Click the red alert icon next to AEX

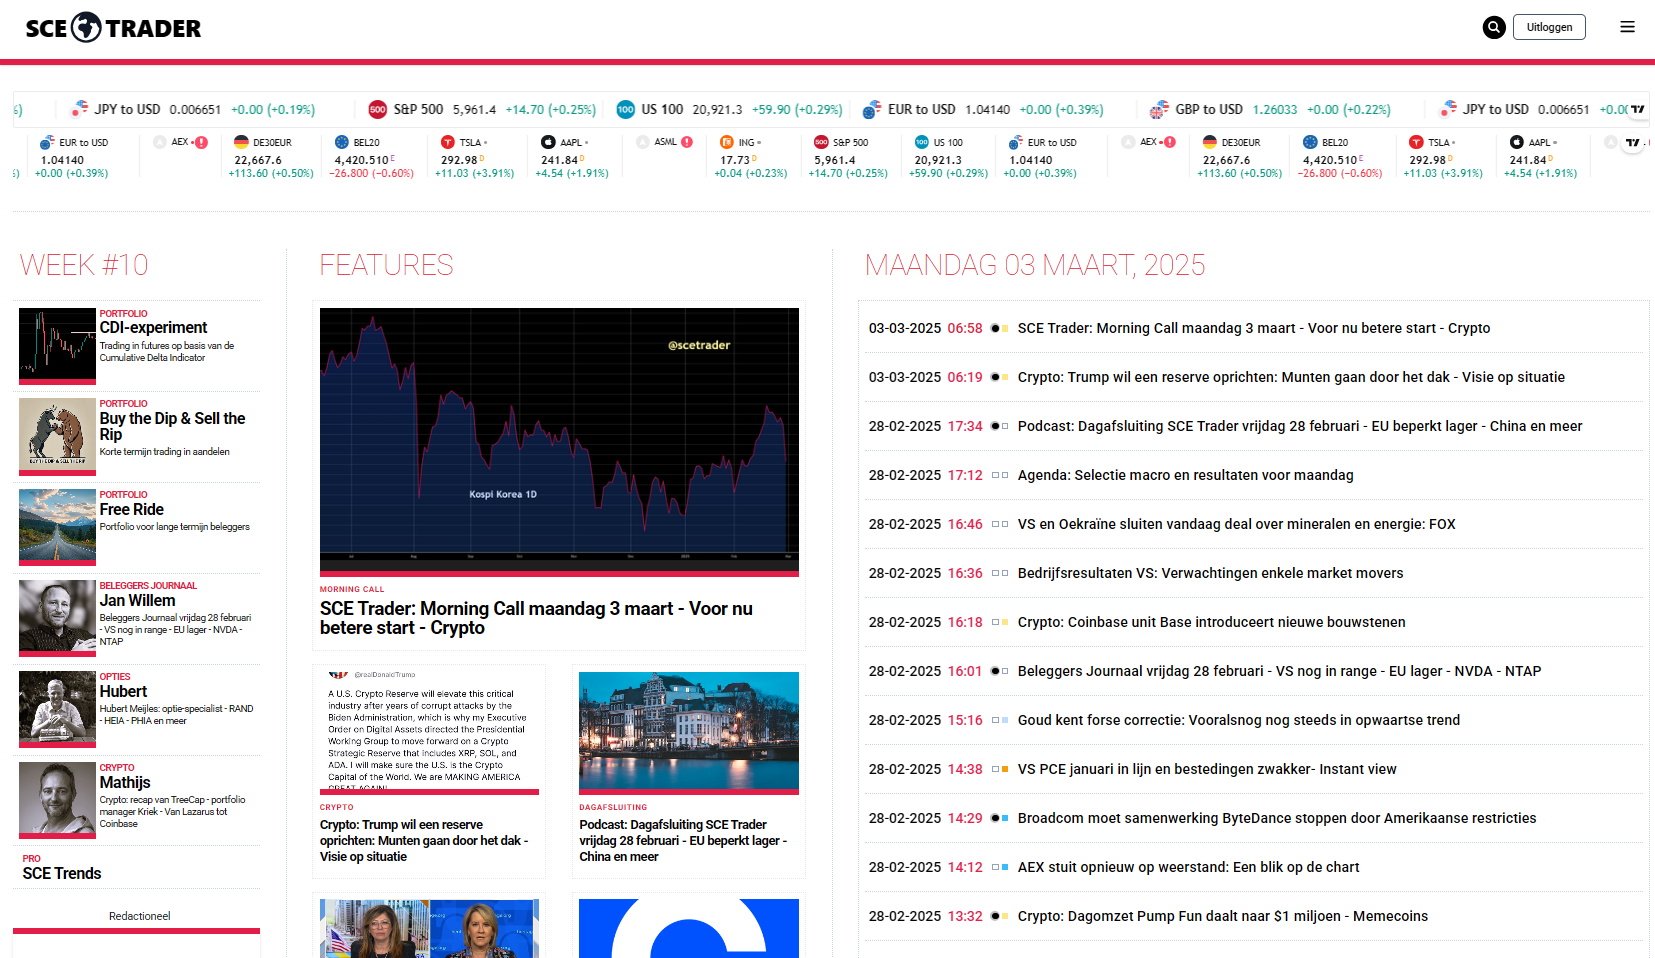pyautogui.click(x=200, y=143)
